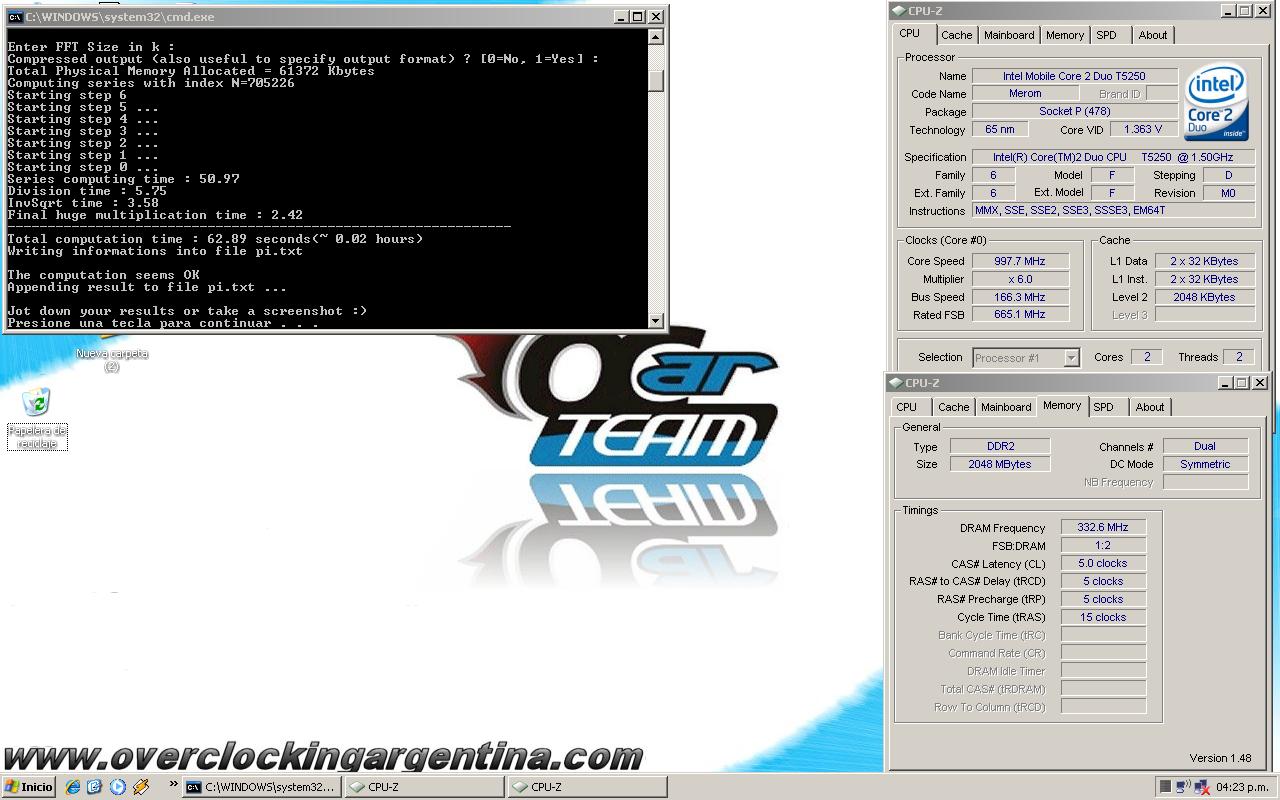The image size is (1280, 800).
Task: Activate the CPU-Z taskbar button beside cmd.exe
Action: coord(424,787)
